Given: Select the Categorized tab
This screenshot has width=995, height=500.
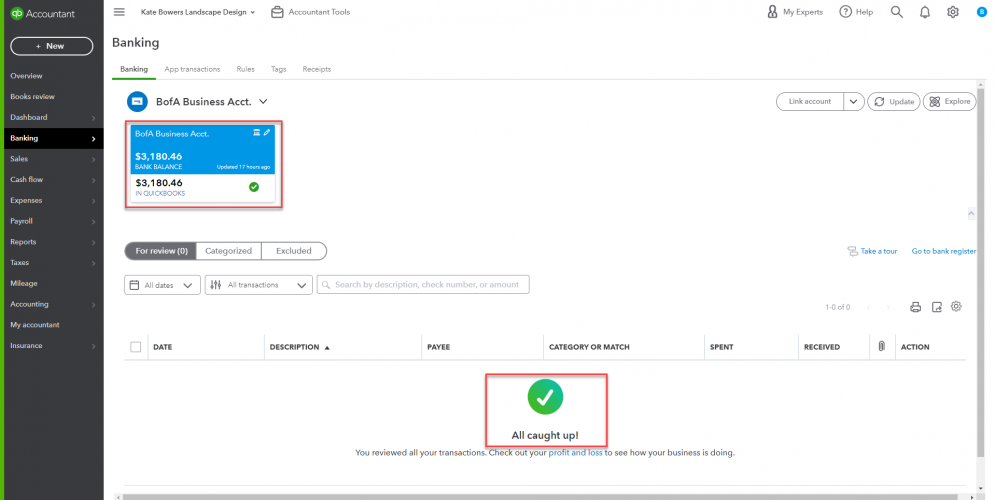Looking at the screenshot, I should tap(228, 251).
